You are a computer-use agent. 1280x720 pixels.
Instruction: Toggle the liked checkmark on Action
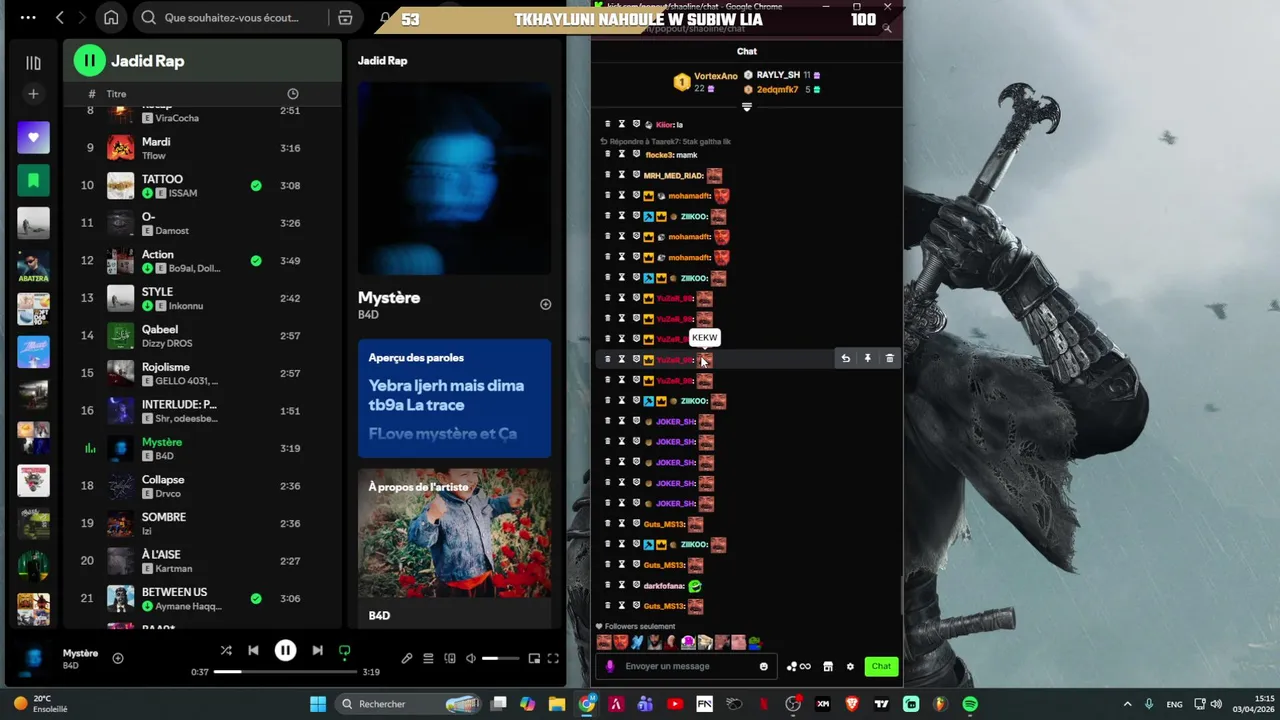coord(256,260)
